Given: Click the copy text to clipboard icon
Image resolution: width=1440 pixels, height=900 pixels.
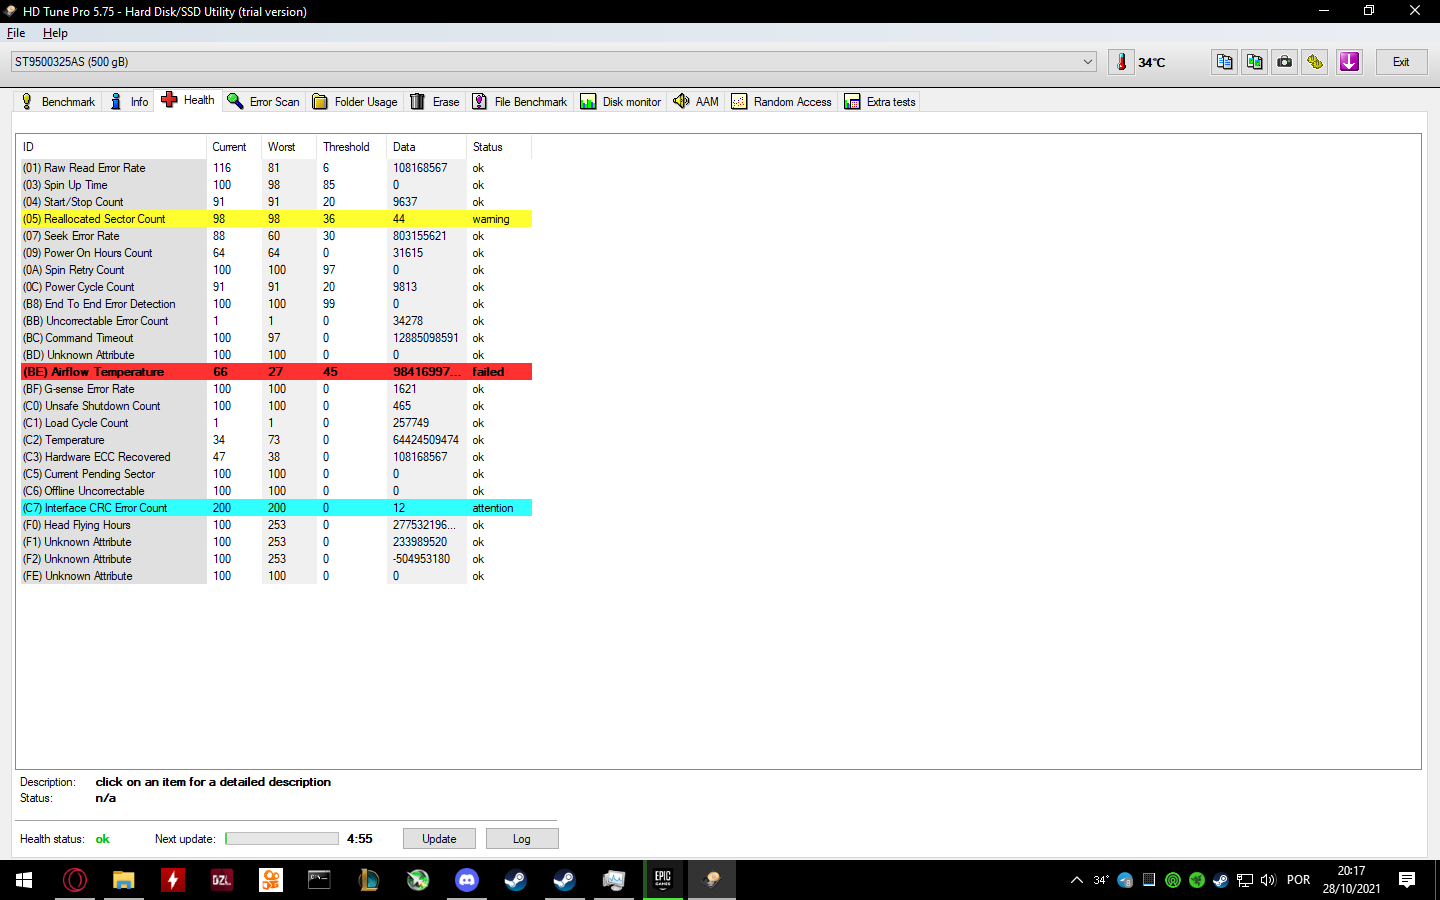Looking at the screenshot, I should [1224, 62].
